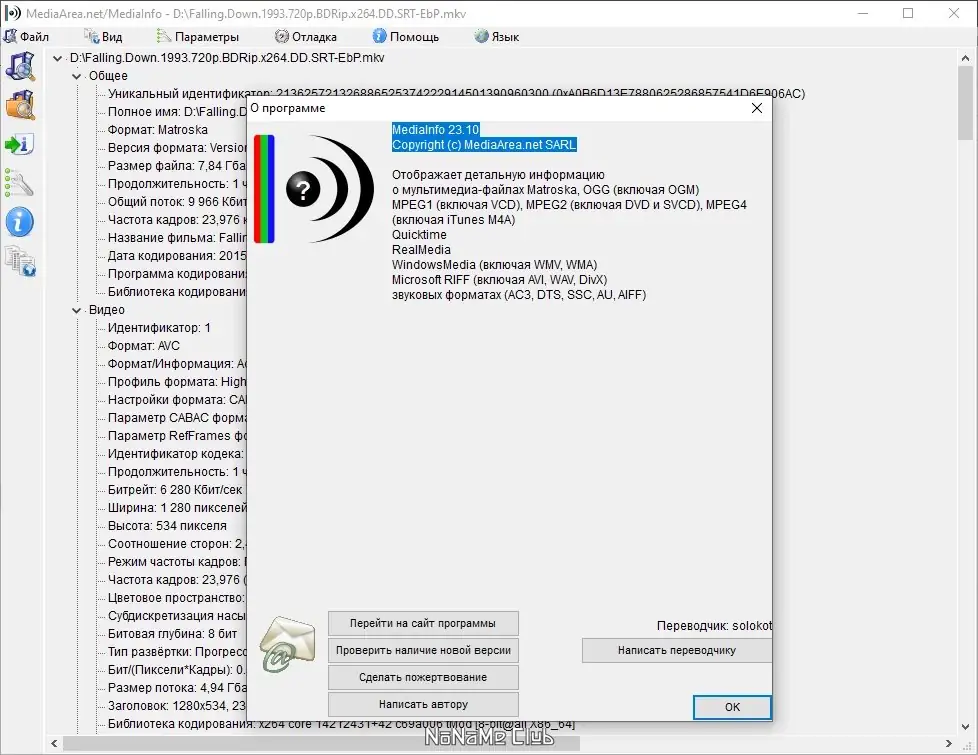Viewport: 978px width, 755px height.
Task: Collapse the Видео section
Action: coord(77,310)
